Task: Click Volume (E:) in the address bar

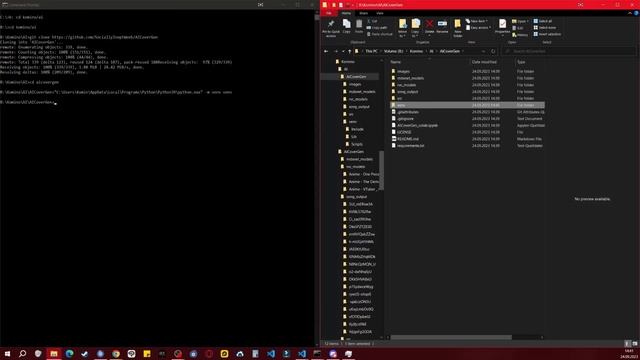Action: [x=393, y=51]
